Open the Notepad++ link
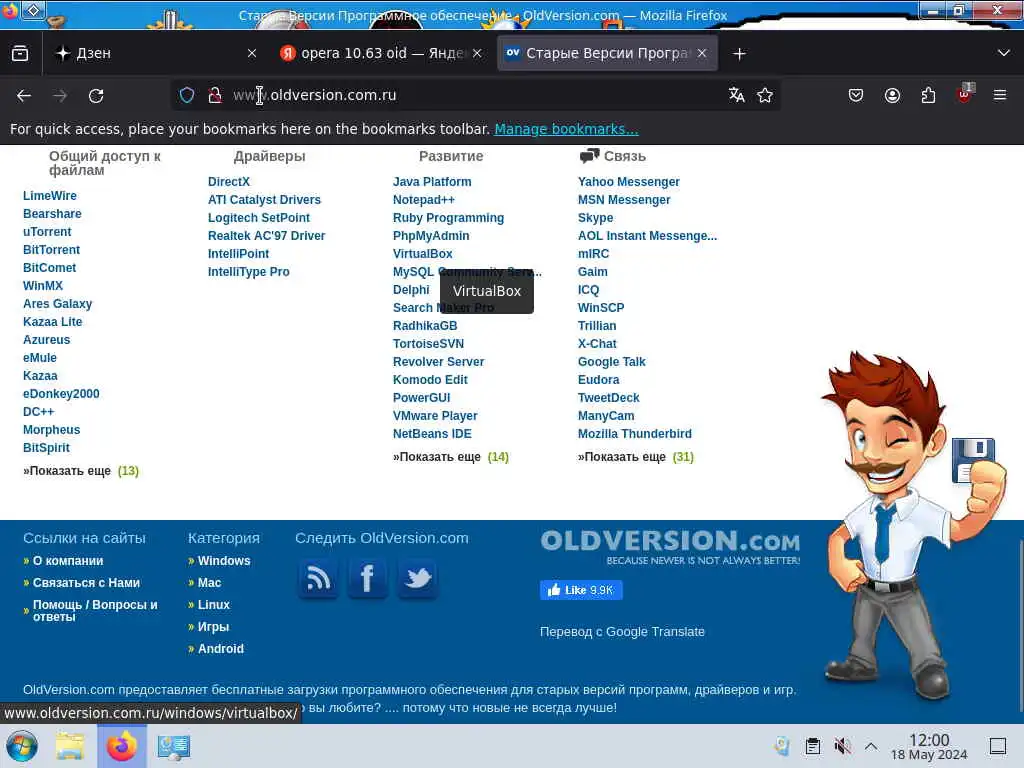The width and height of the screenshot is (1024, 768). tap(424, 200)
